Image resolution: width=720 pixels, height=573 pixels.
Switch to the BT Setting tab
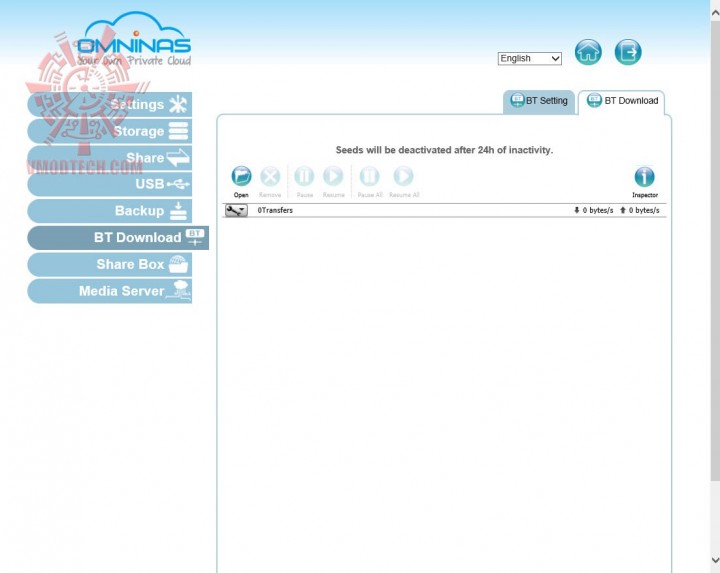click(x=539, y=101)
